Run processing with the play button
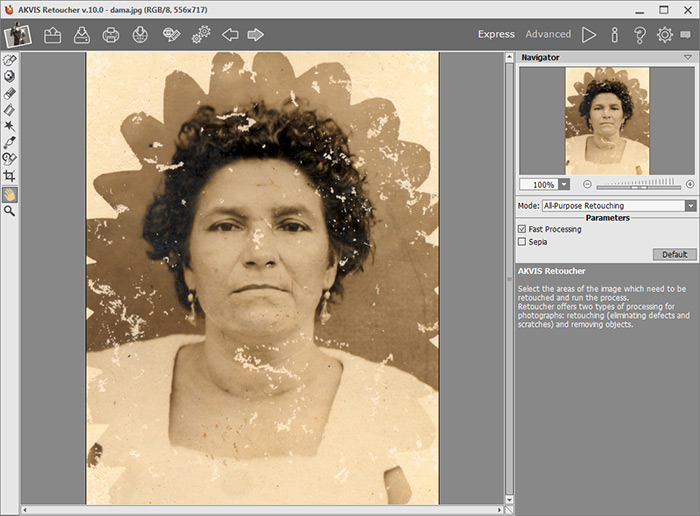 pos(589,35)
